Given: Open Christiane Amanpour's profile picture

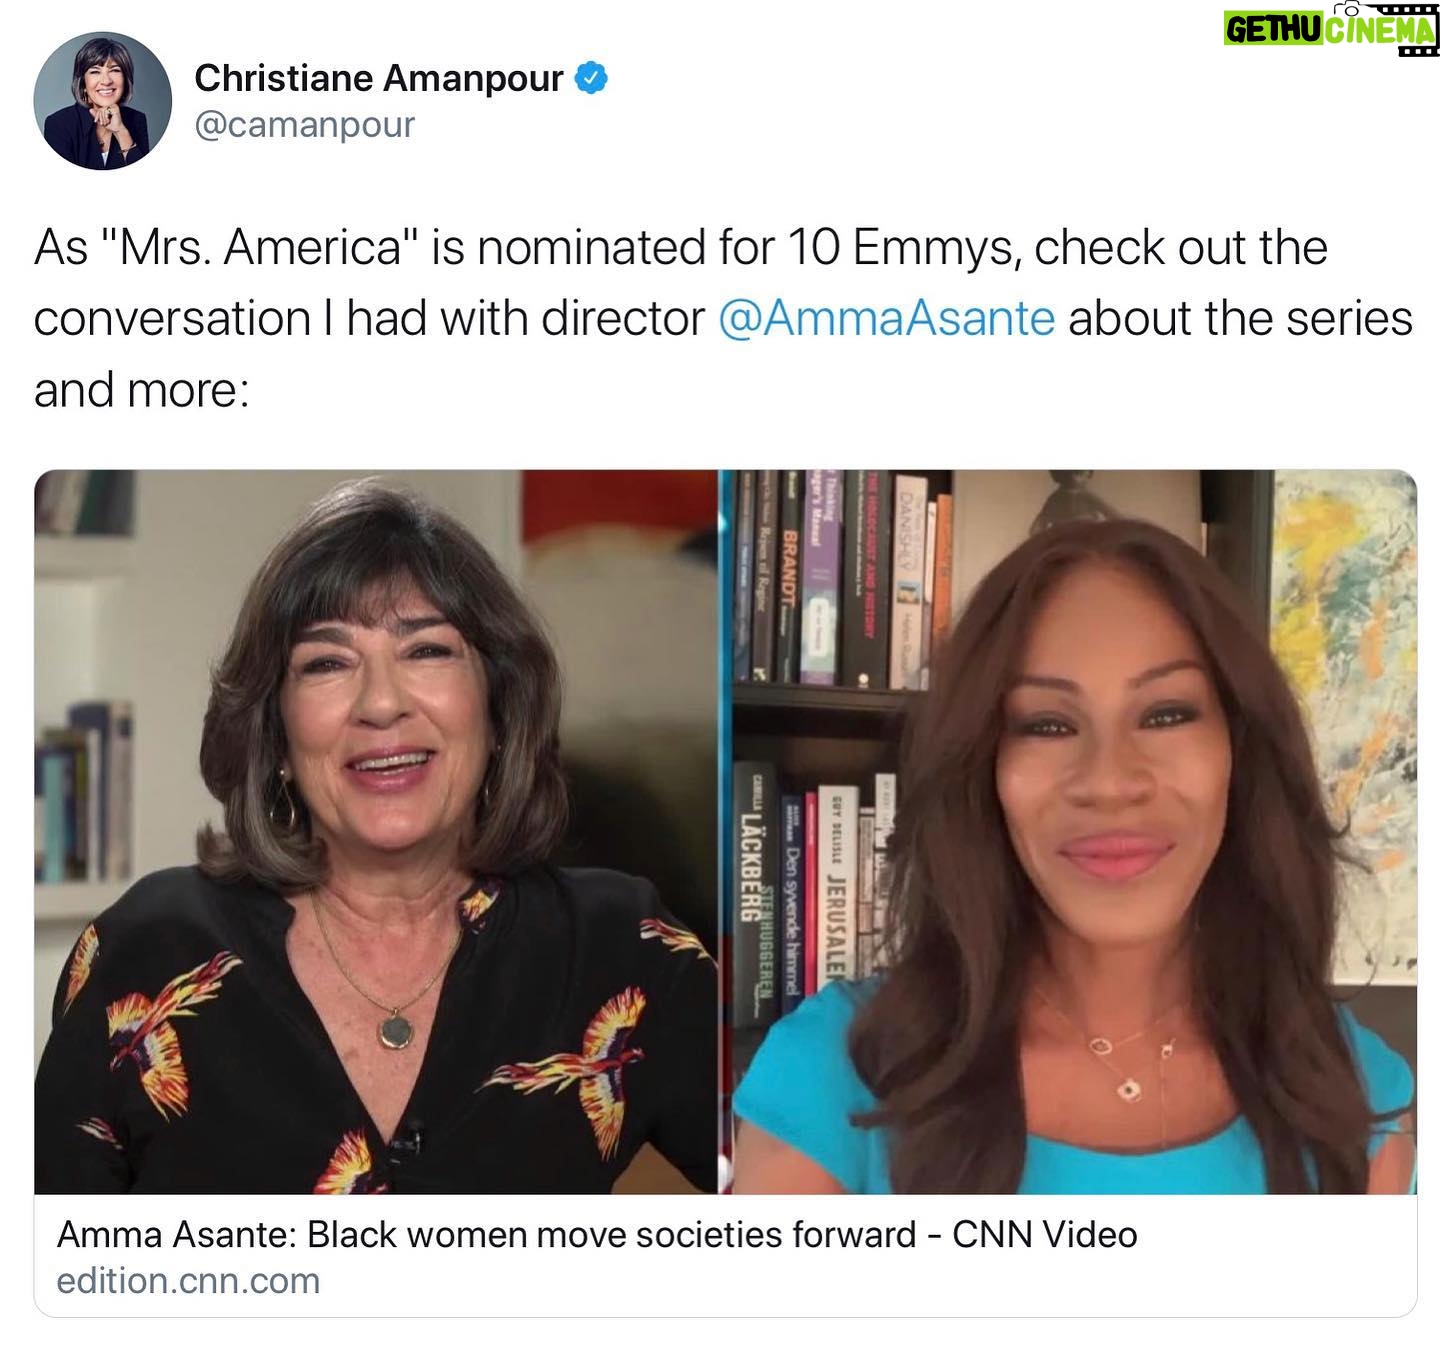Looking at the screenshot, I should pyautogui.click(x=102, y=101).
